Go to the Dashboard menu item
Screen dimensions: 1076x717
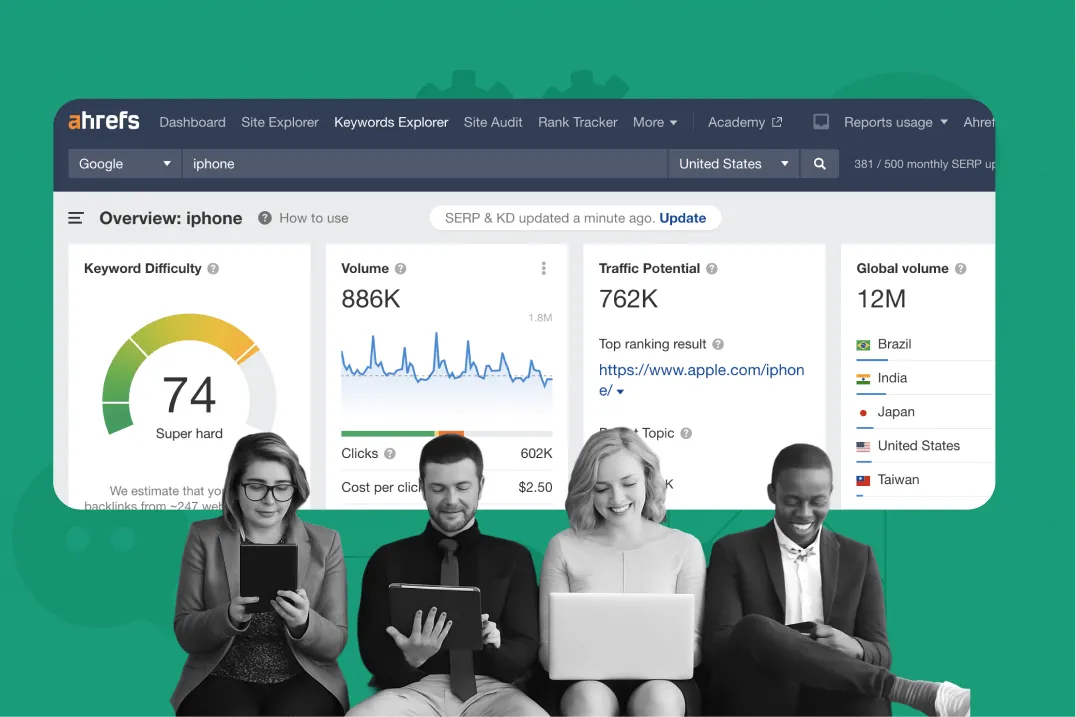(x=192, y=121)
